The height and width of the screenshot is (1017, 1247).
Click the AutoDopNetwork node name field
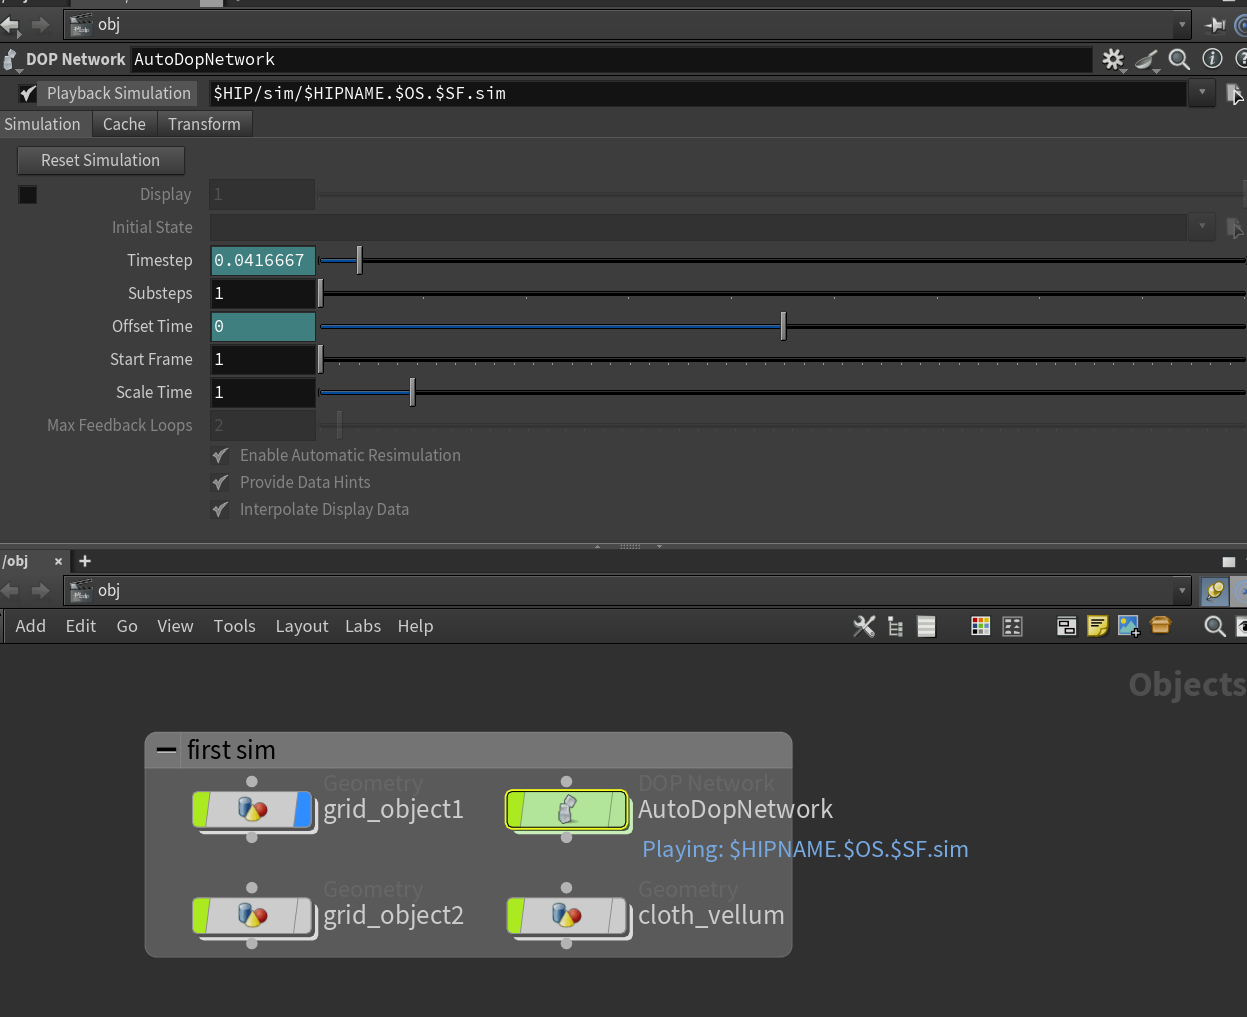click(611, 60)
